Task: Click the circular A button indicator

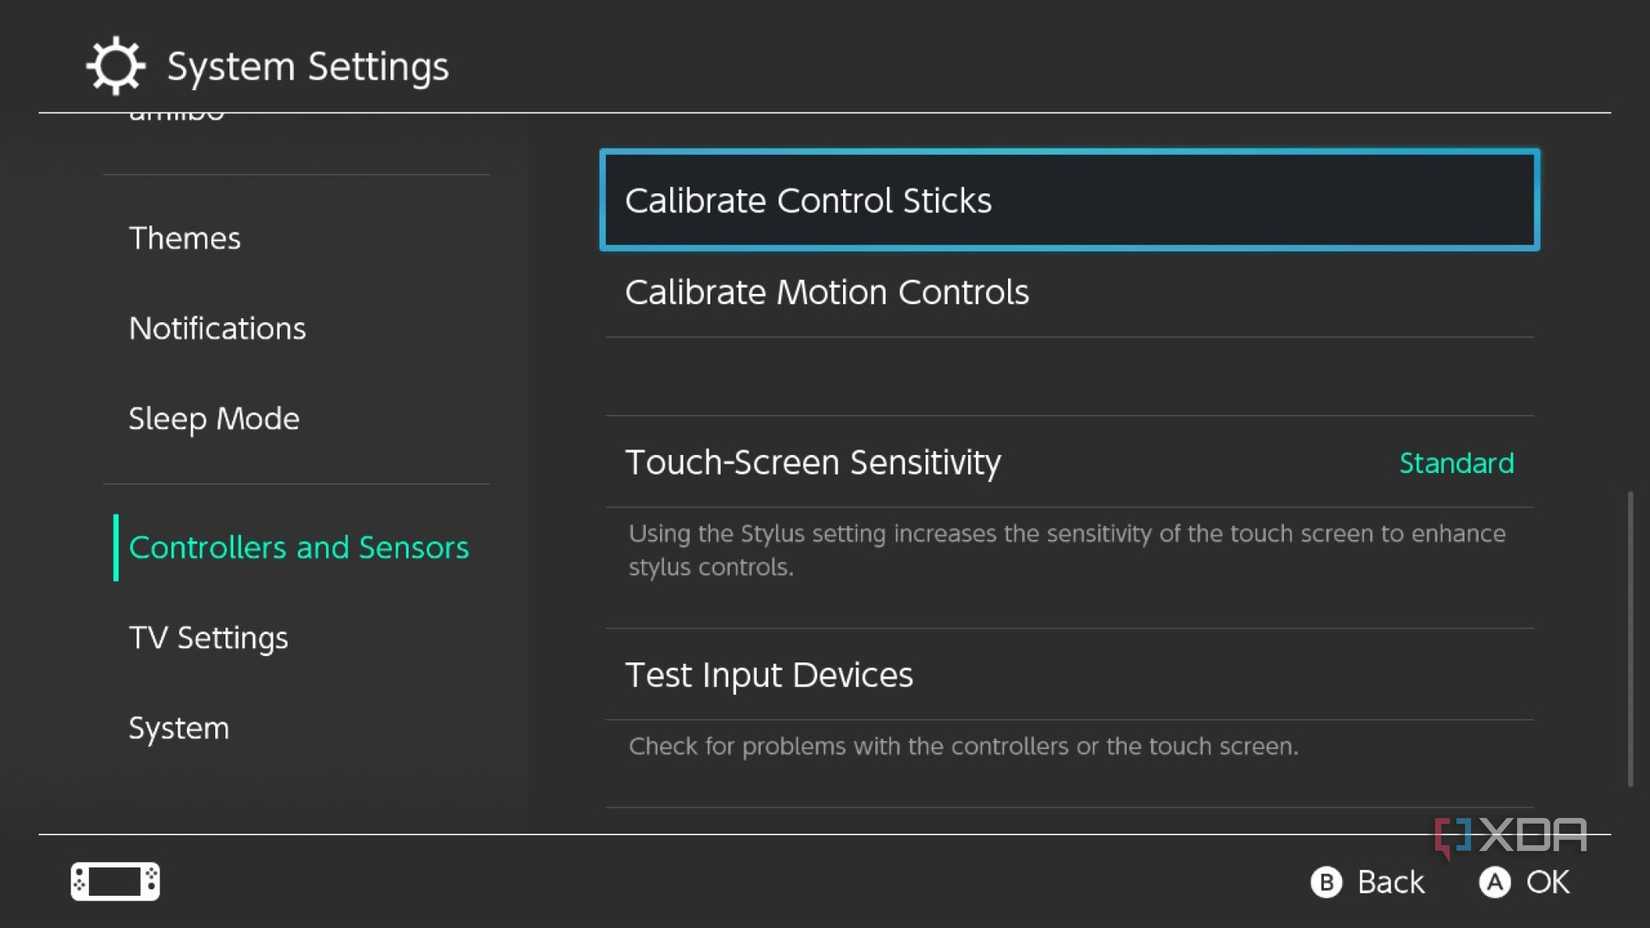Action: coord(1494,882)
